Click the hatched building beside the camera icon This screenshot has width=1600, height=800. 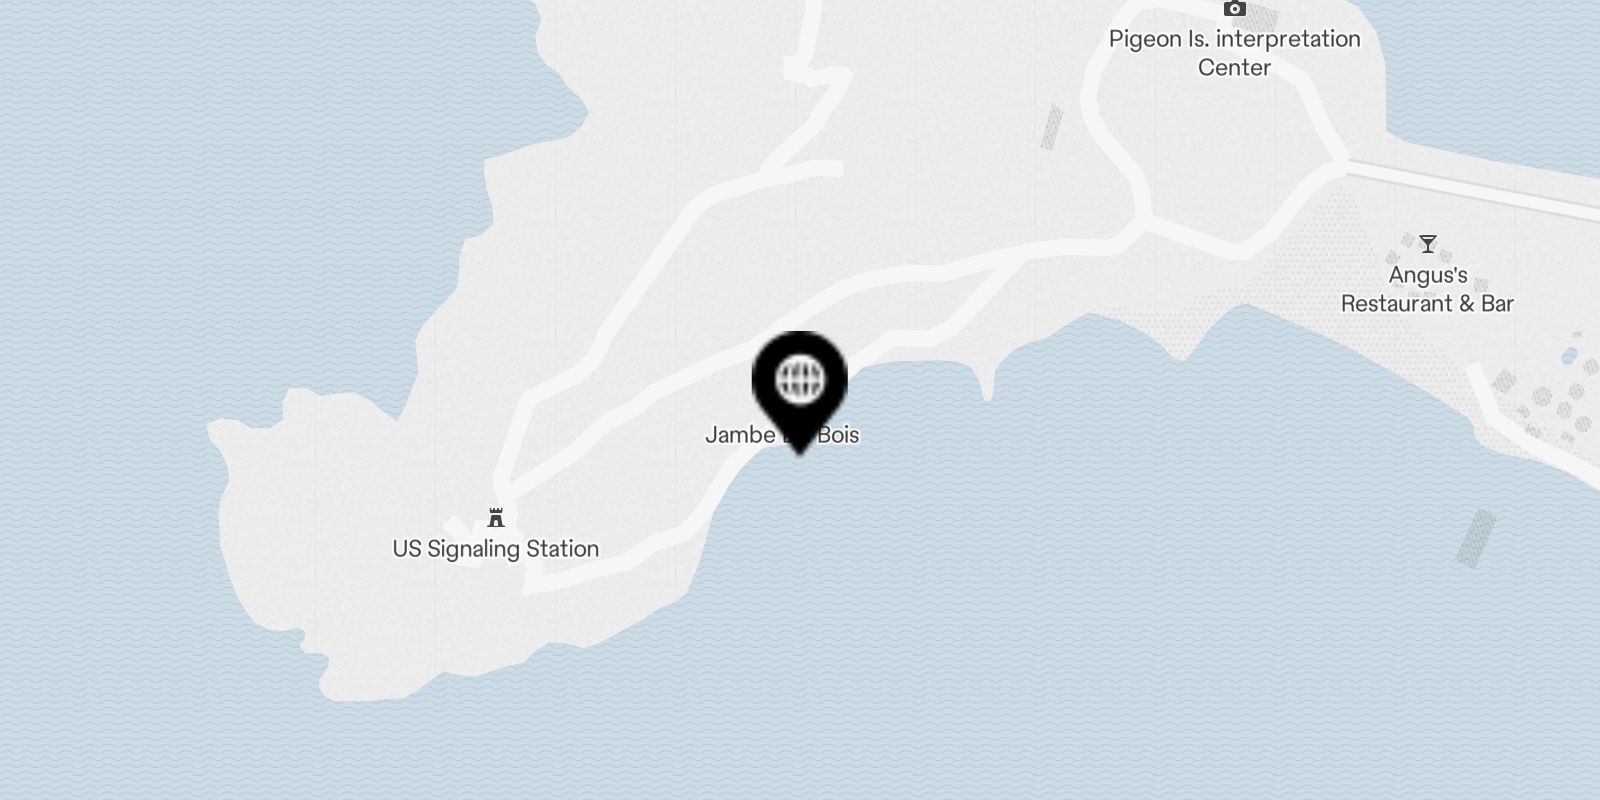point(1264,18)
